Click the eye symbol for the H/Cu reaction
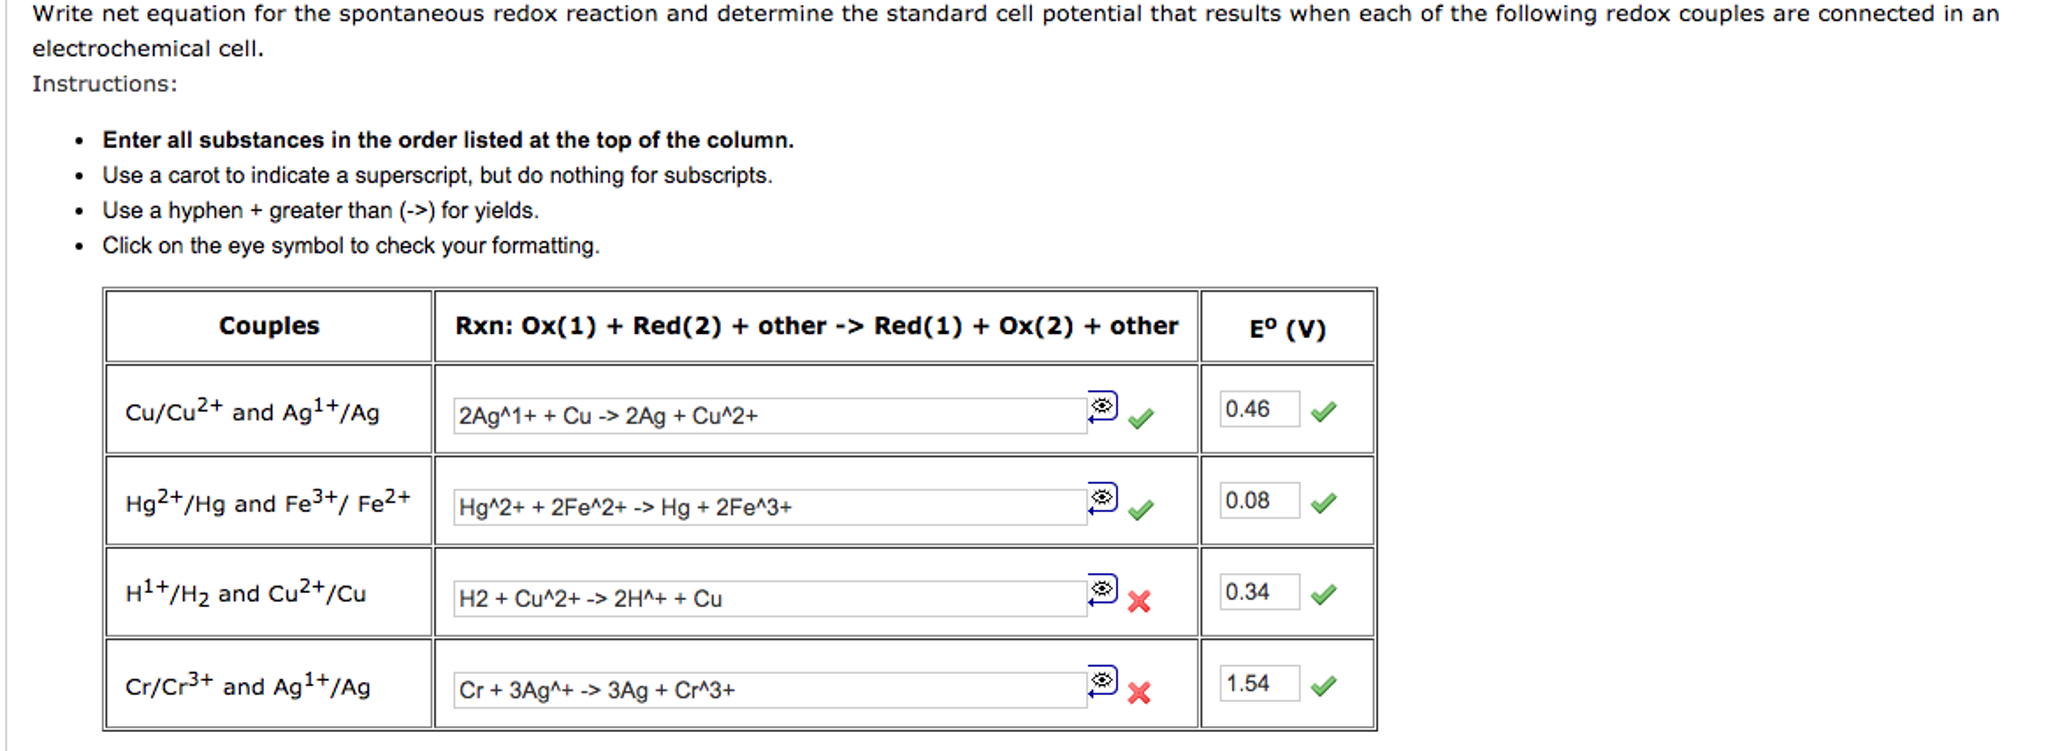Screen dimensions: 2046x751 click(x=1100, y=589)
